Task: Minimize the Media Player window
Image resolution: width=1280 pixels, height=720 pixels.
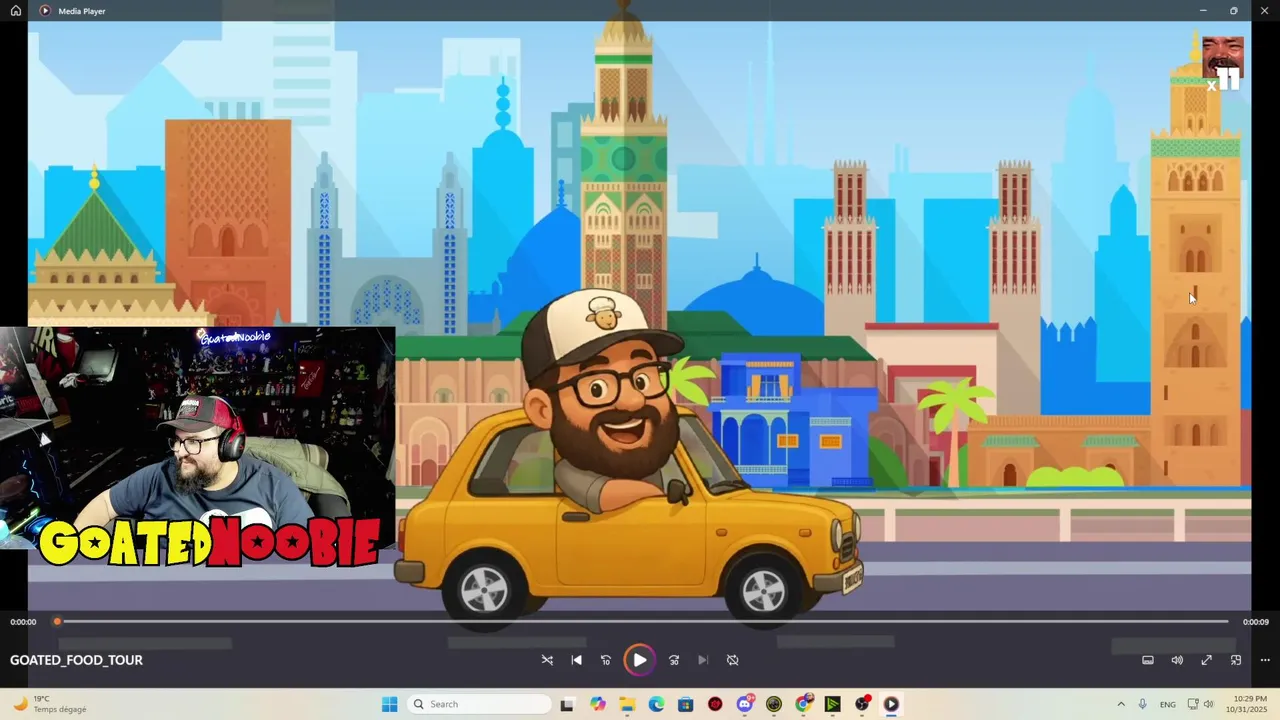Action: pyautogui.click(x=1203, y=11)
